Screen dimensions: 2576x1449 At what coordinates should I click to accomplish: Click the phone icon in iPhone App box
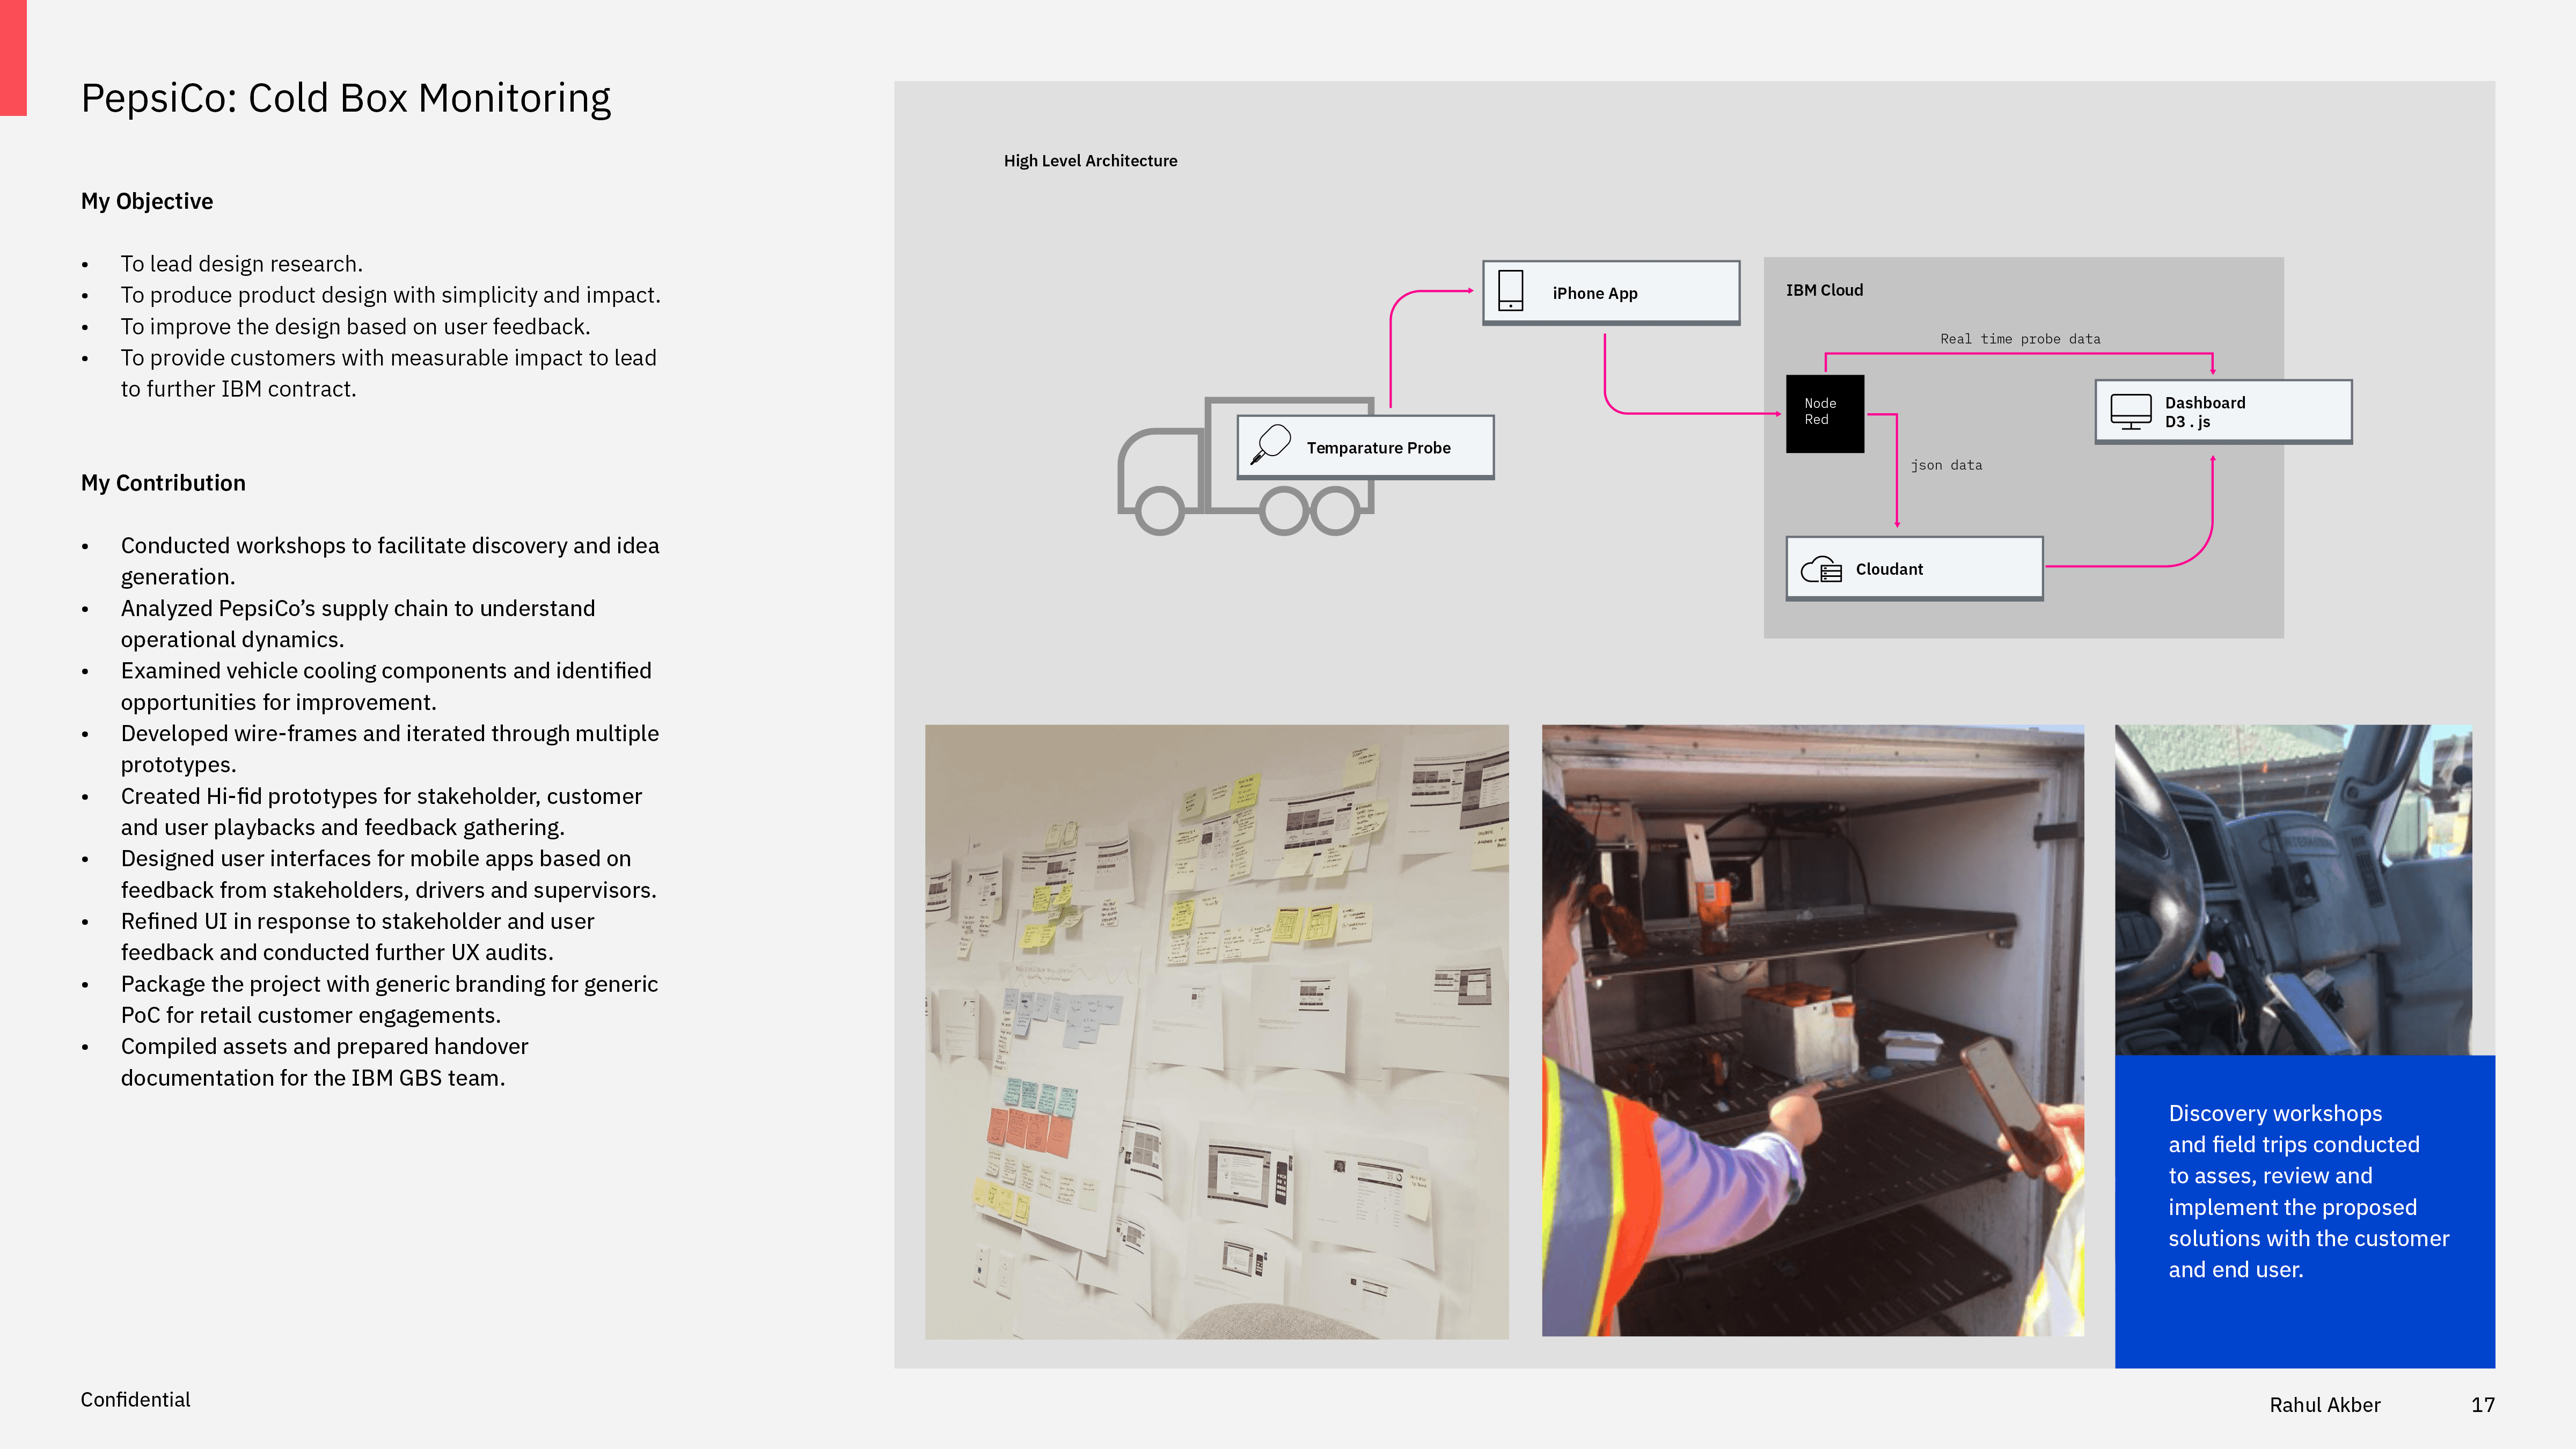point(1510,291)
